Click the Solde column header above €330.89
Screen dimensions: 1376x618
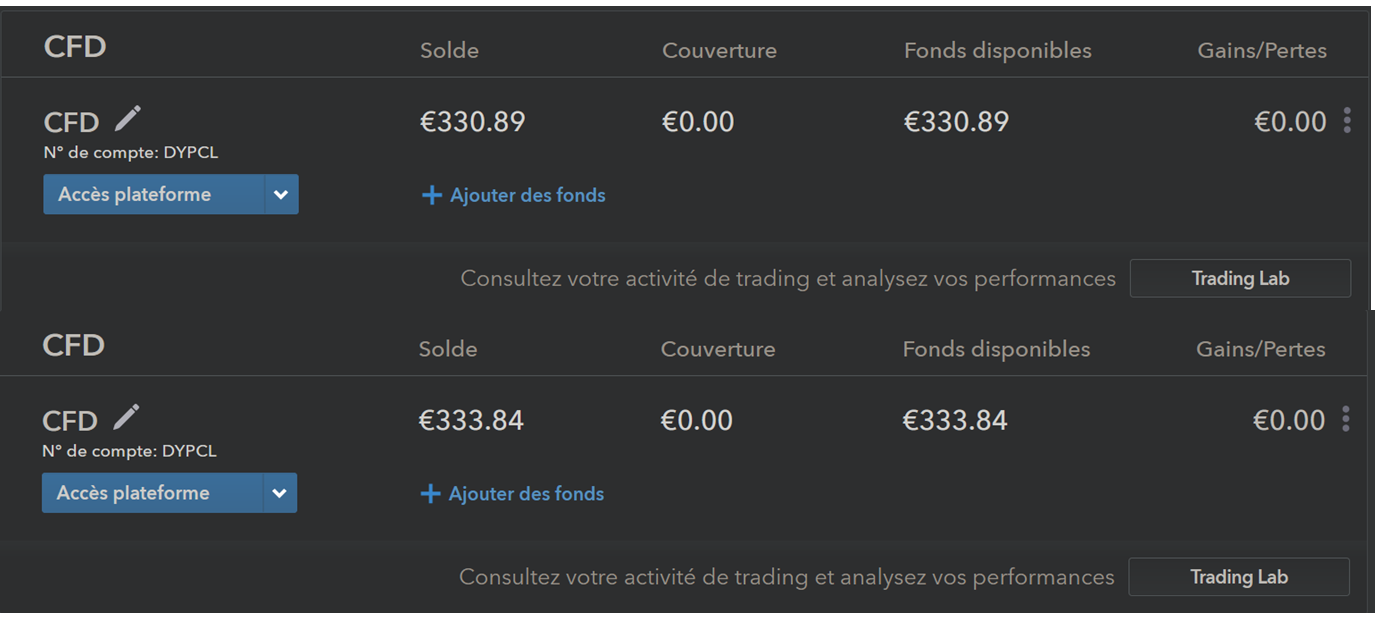coord(449,50)
